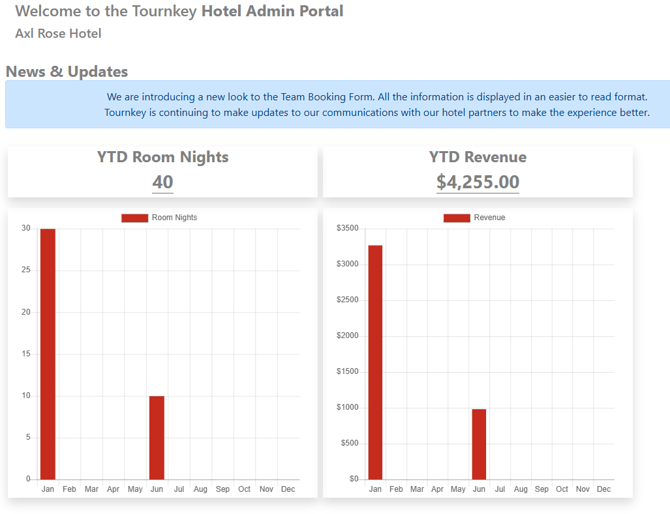
Task: Toggle the Revenue legend red swatch
Action: coord(456,218)
